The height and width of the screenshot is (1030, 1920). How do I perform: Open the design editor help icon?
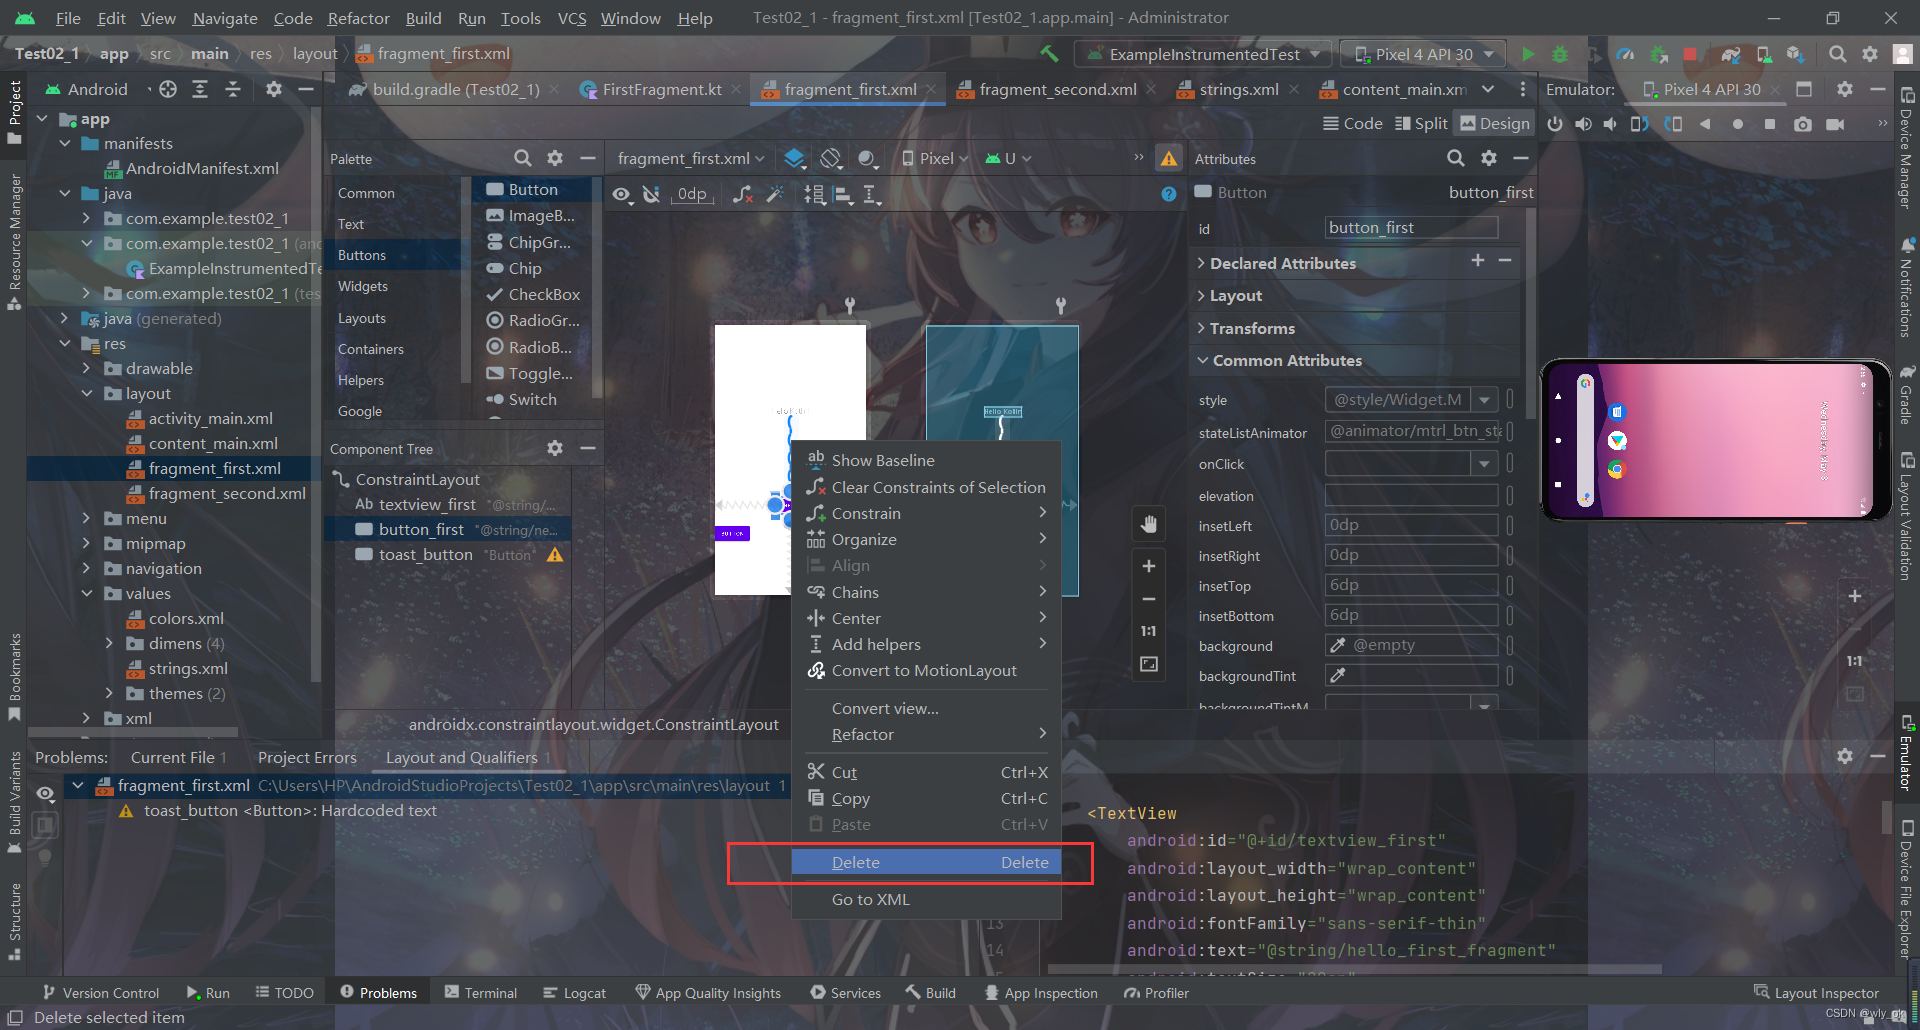pyautogui.click(x=1169, y=194)
